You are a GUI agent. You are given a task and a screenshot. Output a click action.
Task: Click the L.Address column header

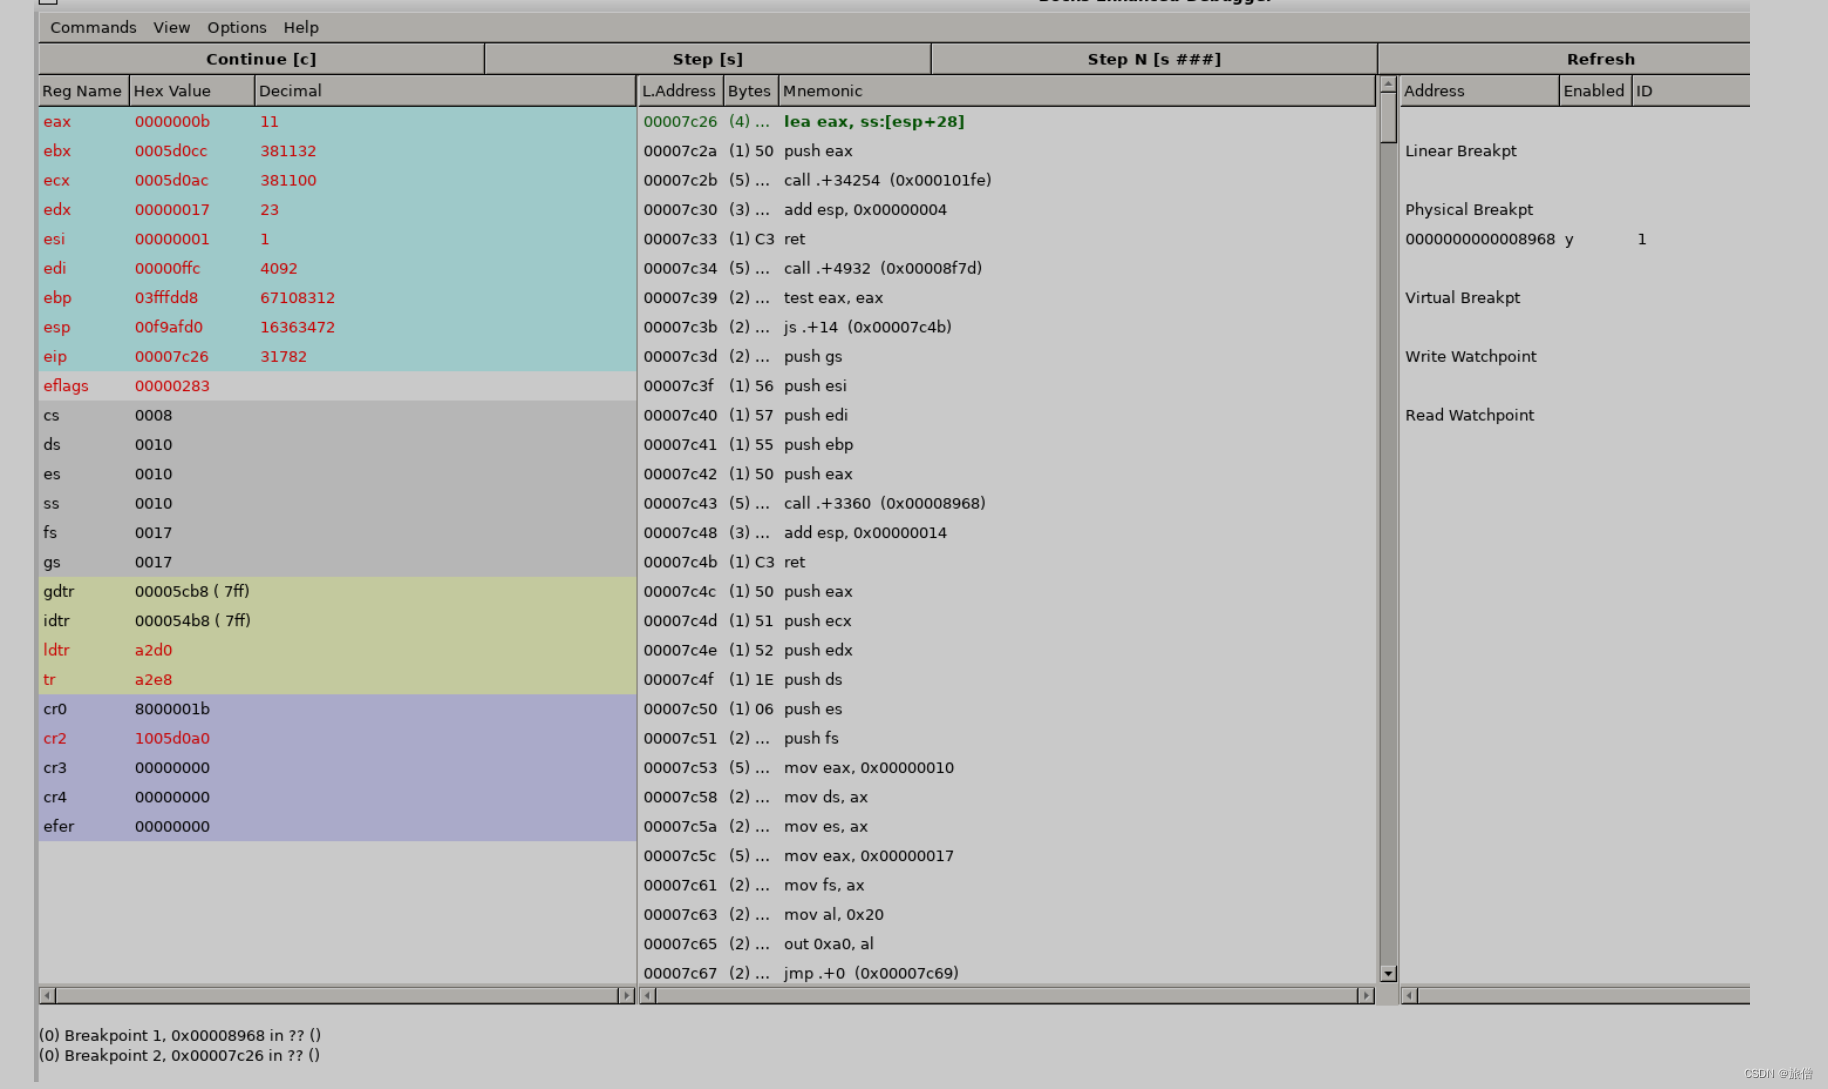pyautogui.click(x=680, y=91)
